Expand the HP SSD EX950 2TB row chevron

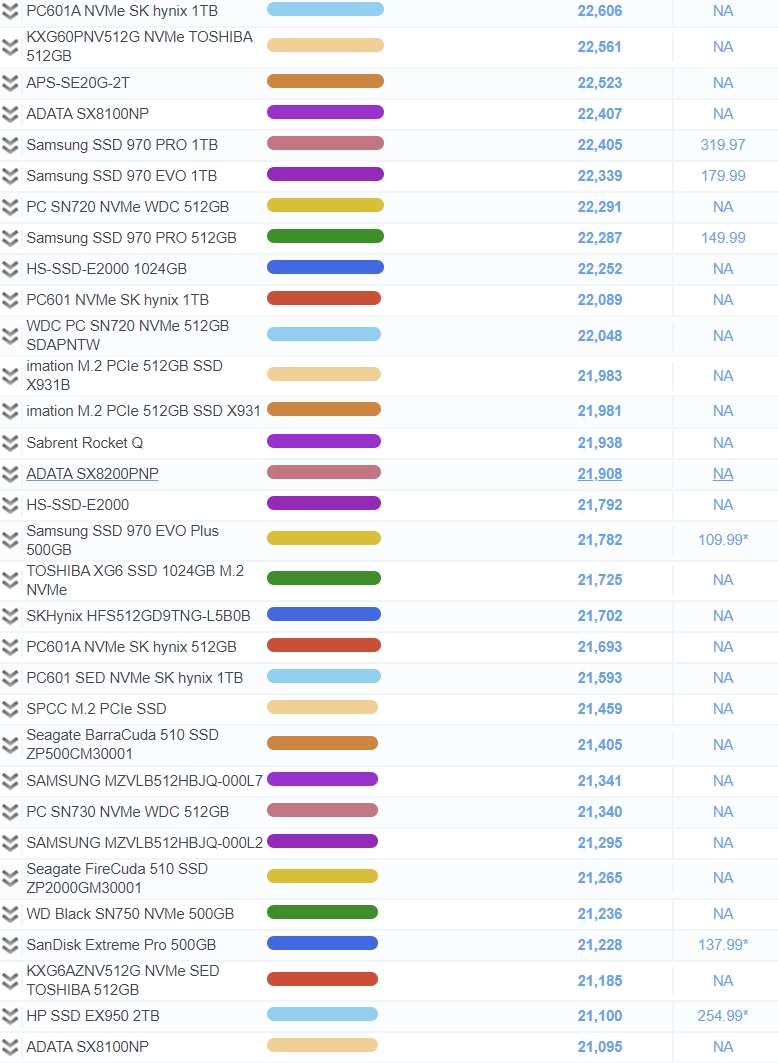coord(9,1016)
